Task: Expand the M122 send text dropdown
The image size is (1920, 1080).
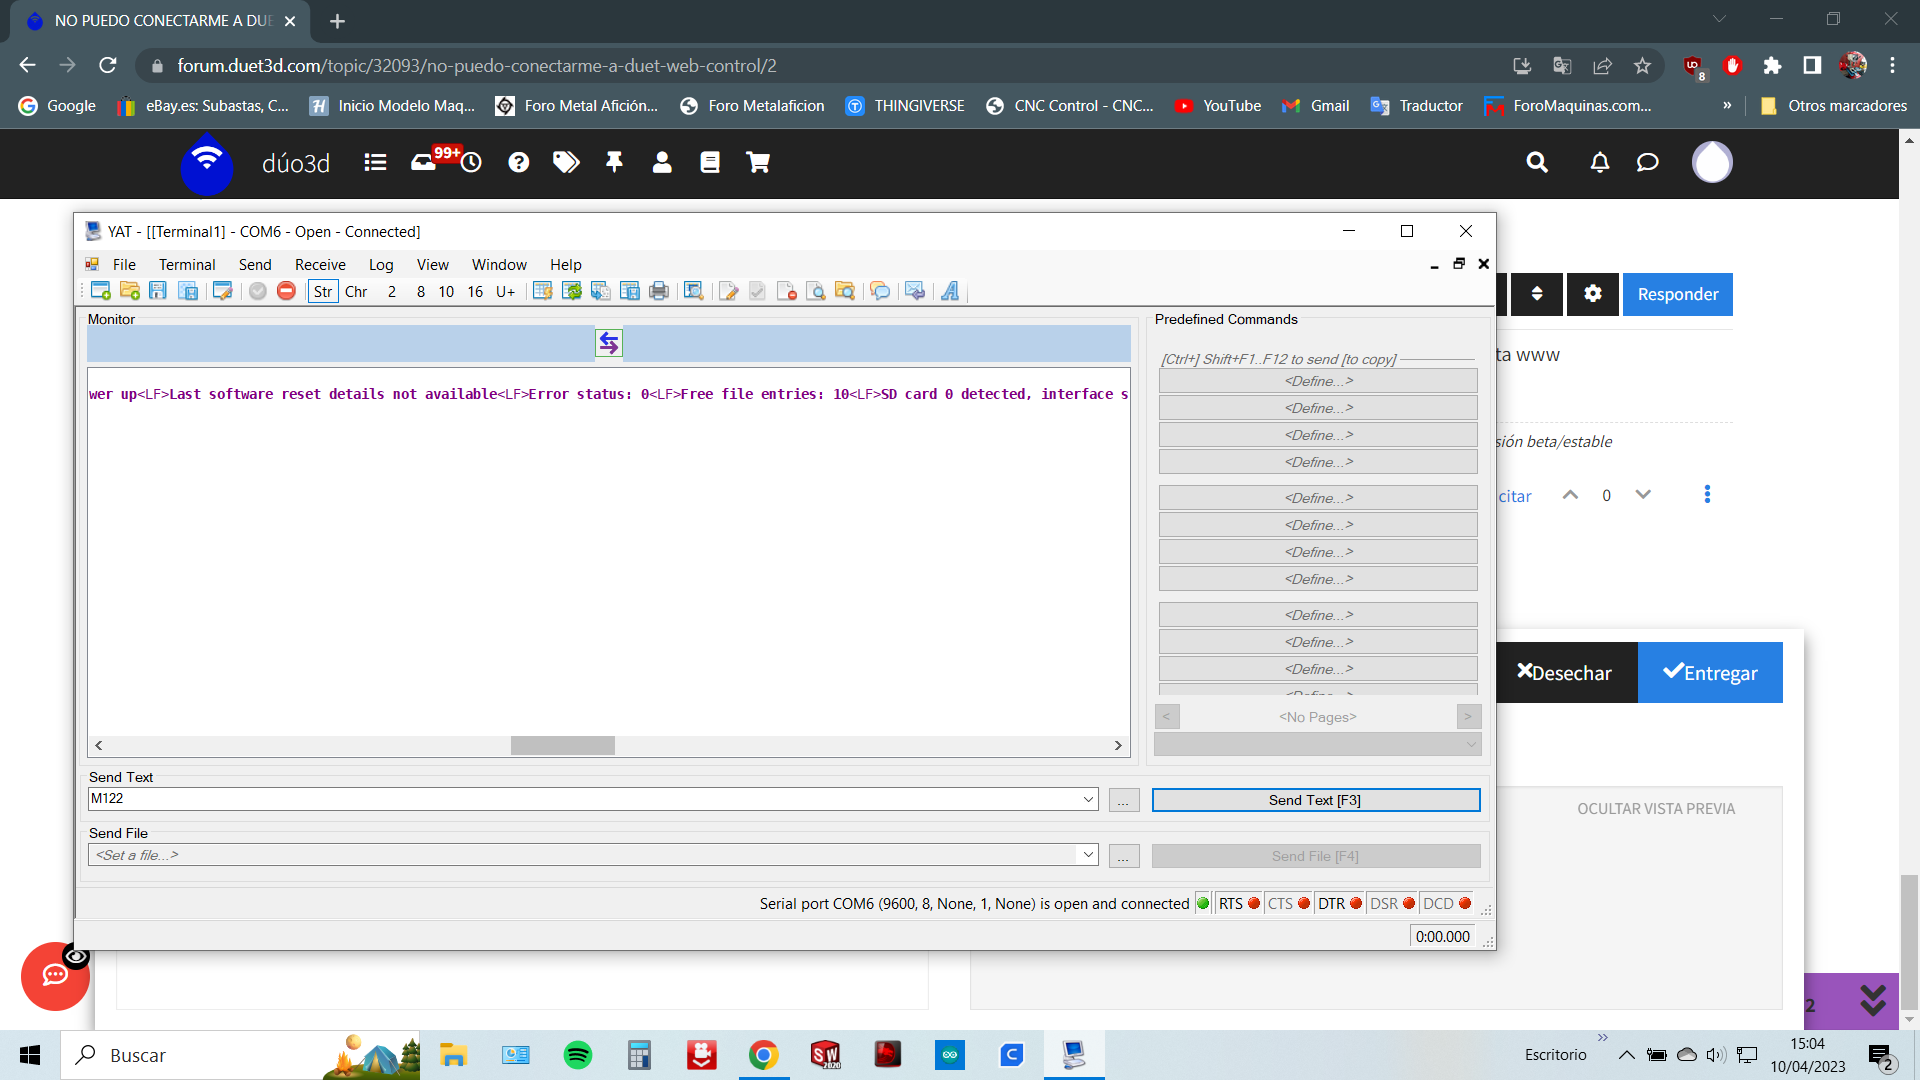Action: (x=1087, y=799)
